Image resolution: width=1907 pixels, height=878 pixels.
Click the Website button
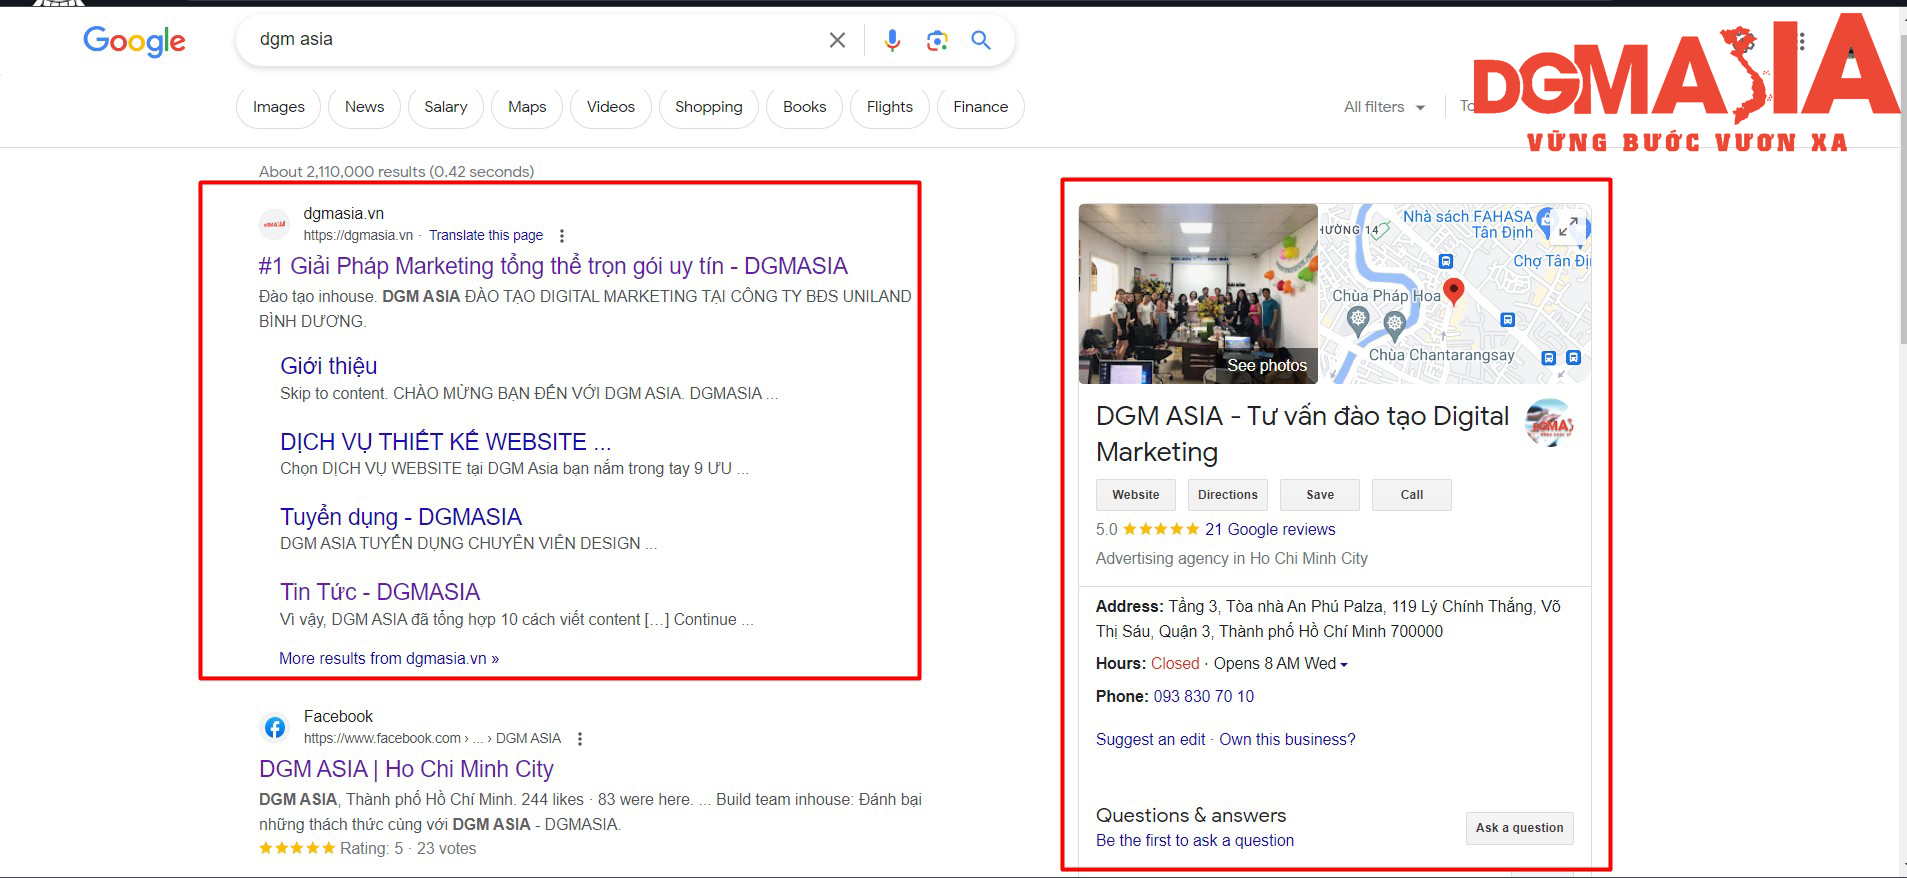click(x=1136, y=495)
